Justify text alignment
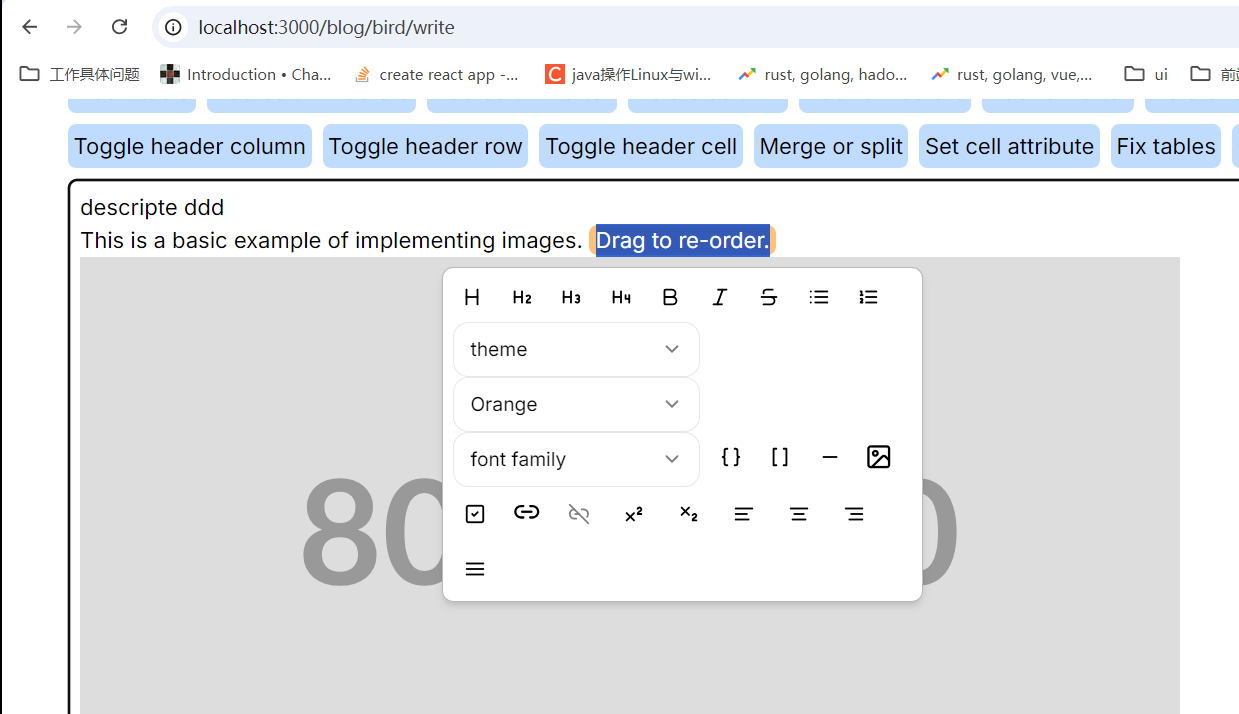 coord(475,569)
